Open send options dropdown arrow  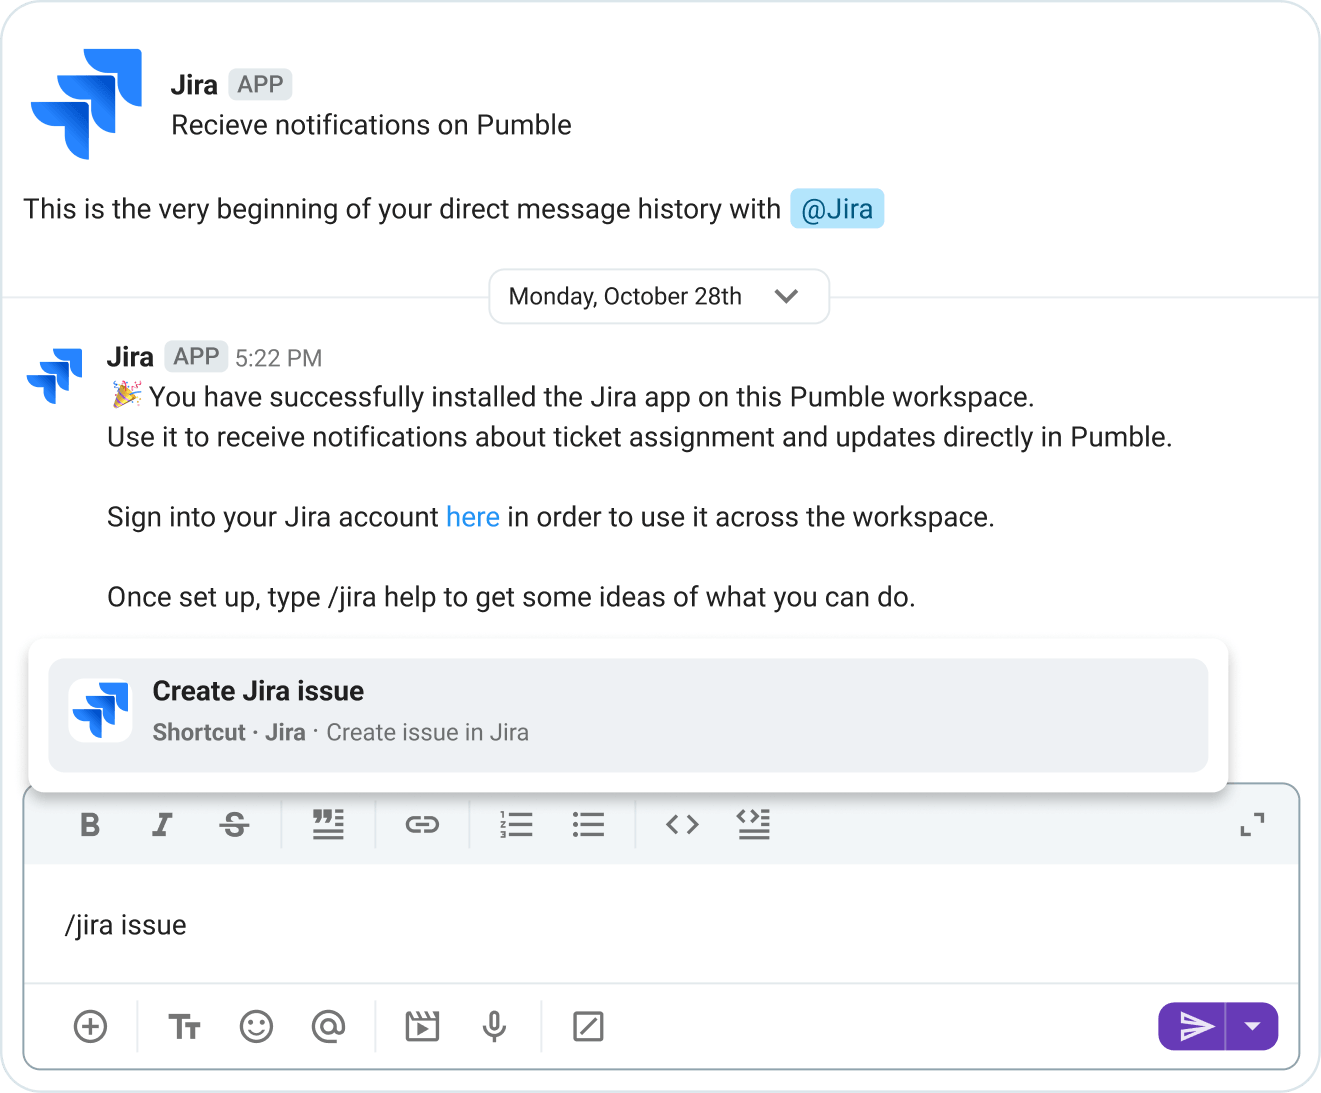1252,1027
